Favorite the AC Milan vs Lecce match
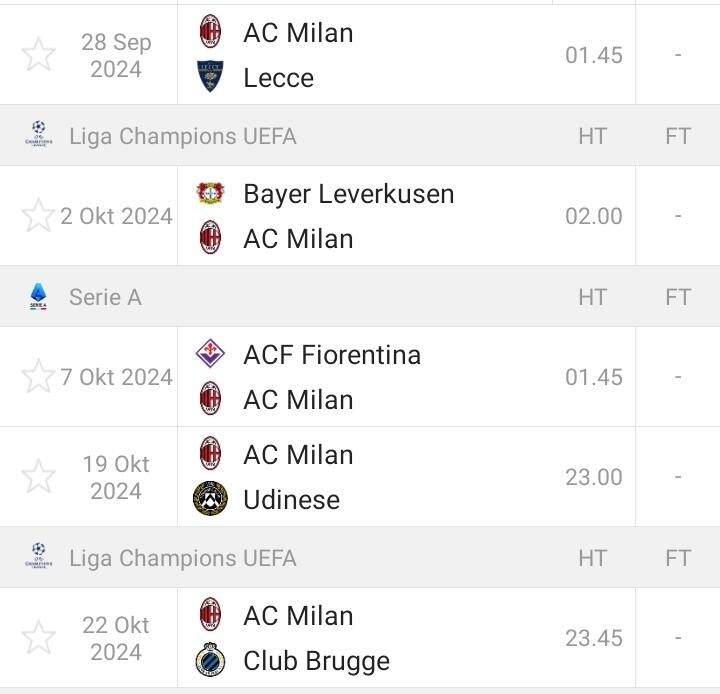The height and width of the screenshot is (694, 720). 38,55
